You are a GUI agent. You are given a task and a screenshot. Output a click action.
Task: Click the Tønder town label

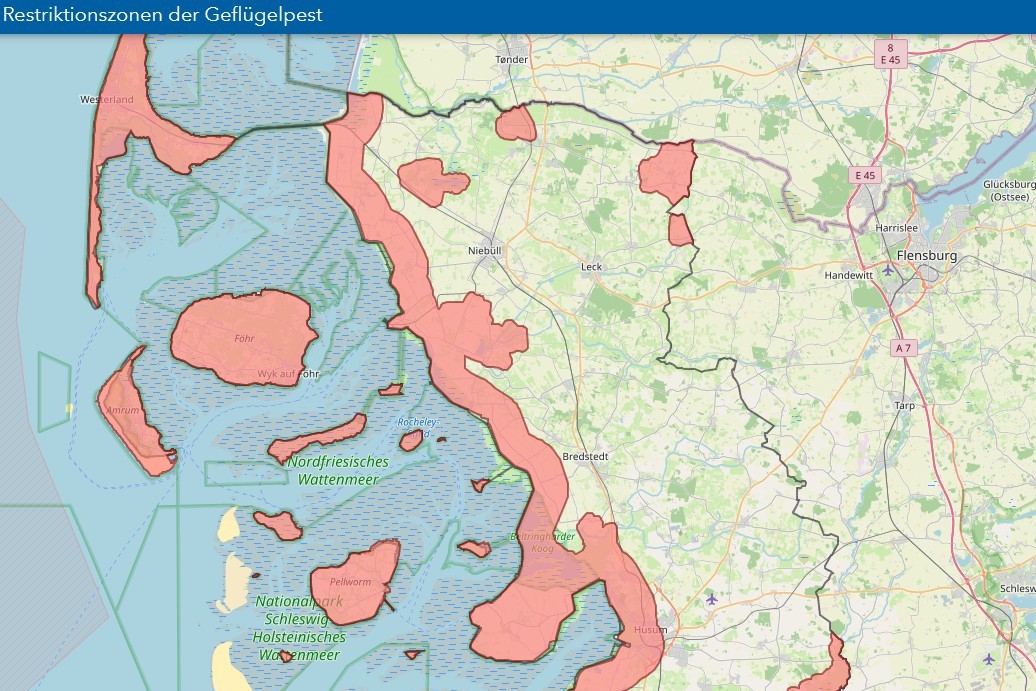click(x=511, y=60)
